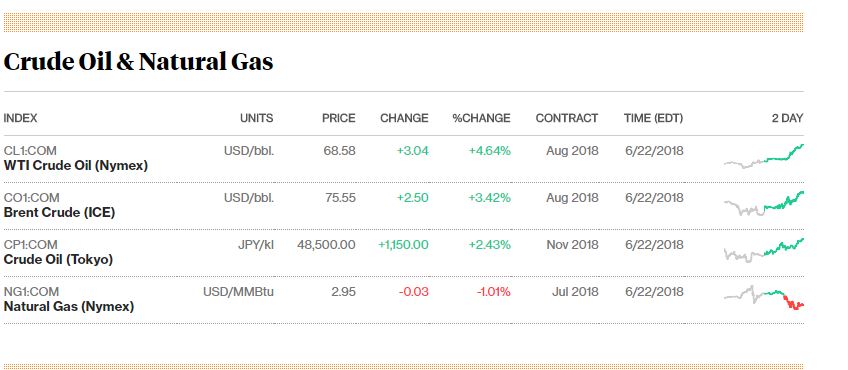Click the %CHANGE column header
Viewport: 848px width, 370px height.
point(481,118)
